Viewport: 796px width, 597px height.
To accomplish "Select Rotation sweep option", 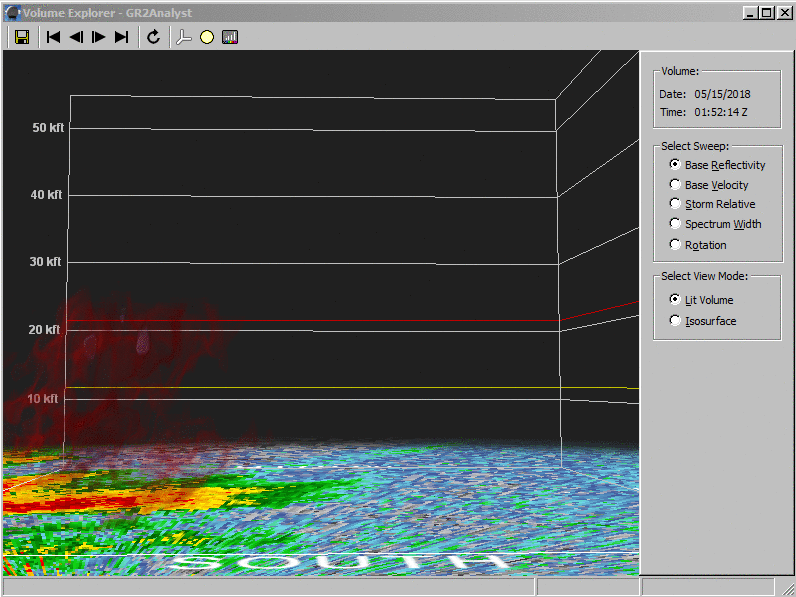I will point(698,245).
